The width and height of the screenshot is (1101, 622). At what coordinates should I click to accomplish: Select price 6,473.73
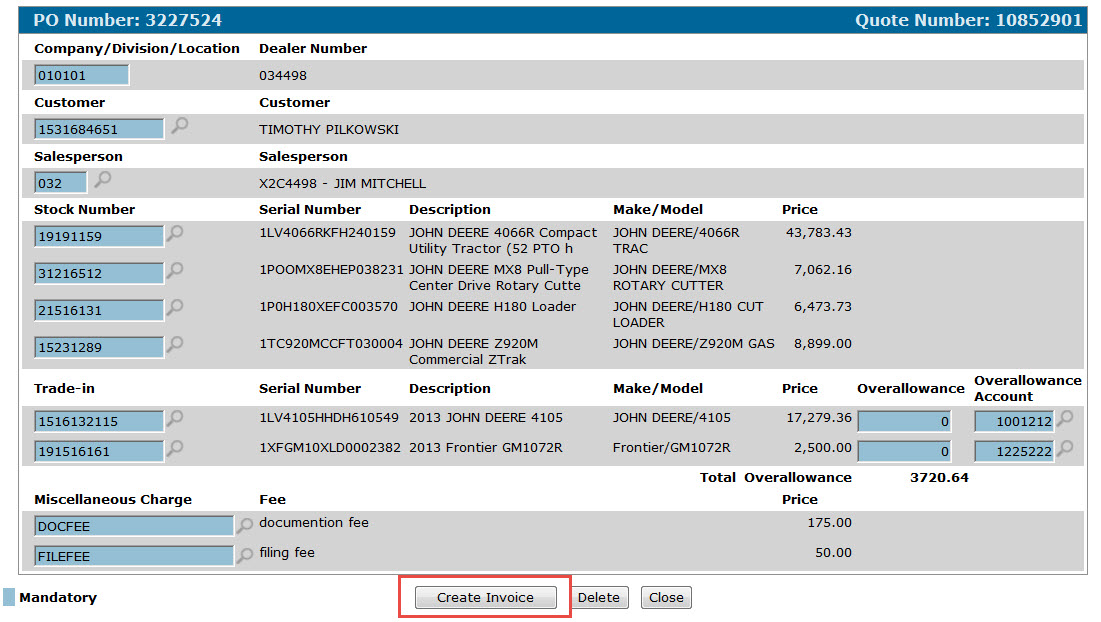(x=823, y=307)
